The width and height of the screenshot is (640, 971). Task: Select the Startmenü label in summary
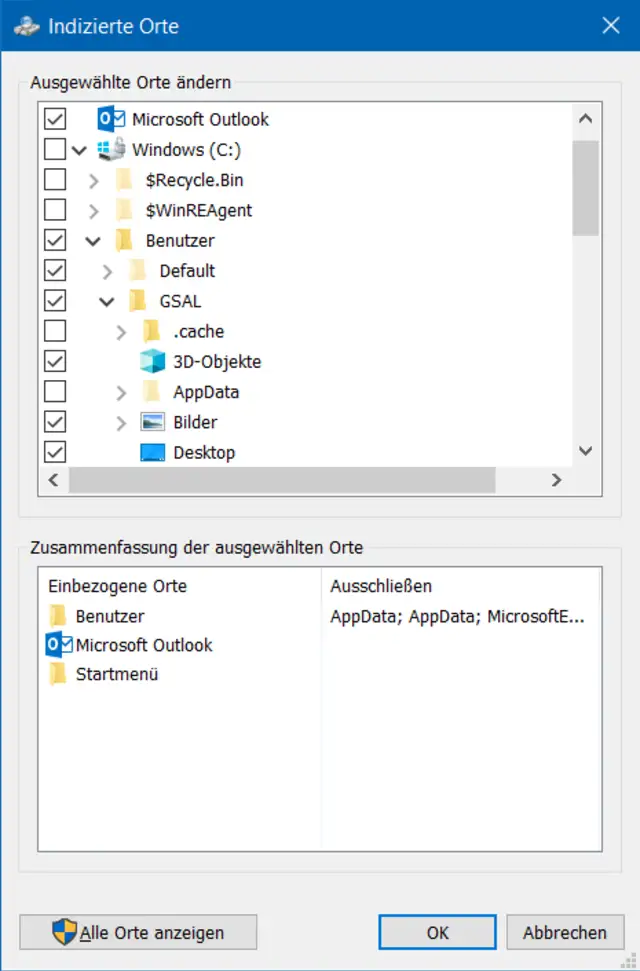[117, 674]
